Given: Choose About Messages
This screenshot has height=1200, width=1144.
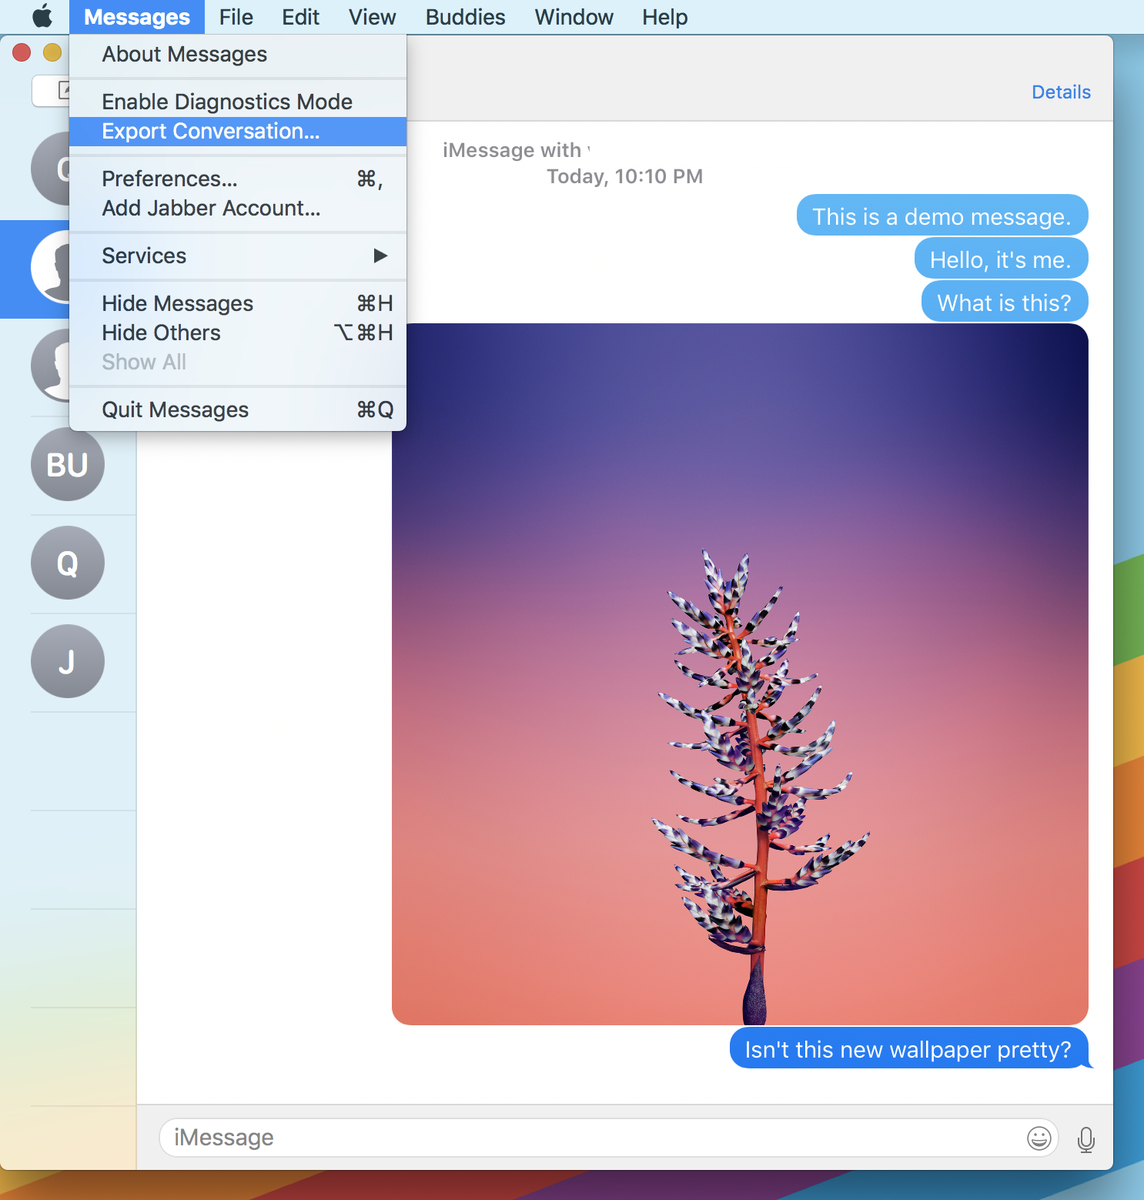Looking at the screenshot, I should coord(238,54).
